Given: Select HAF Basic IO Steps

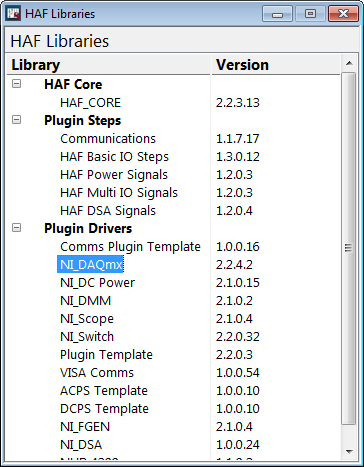Looking at the screenshot, I should tap(114, 157).
